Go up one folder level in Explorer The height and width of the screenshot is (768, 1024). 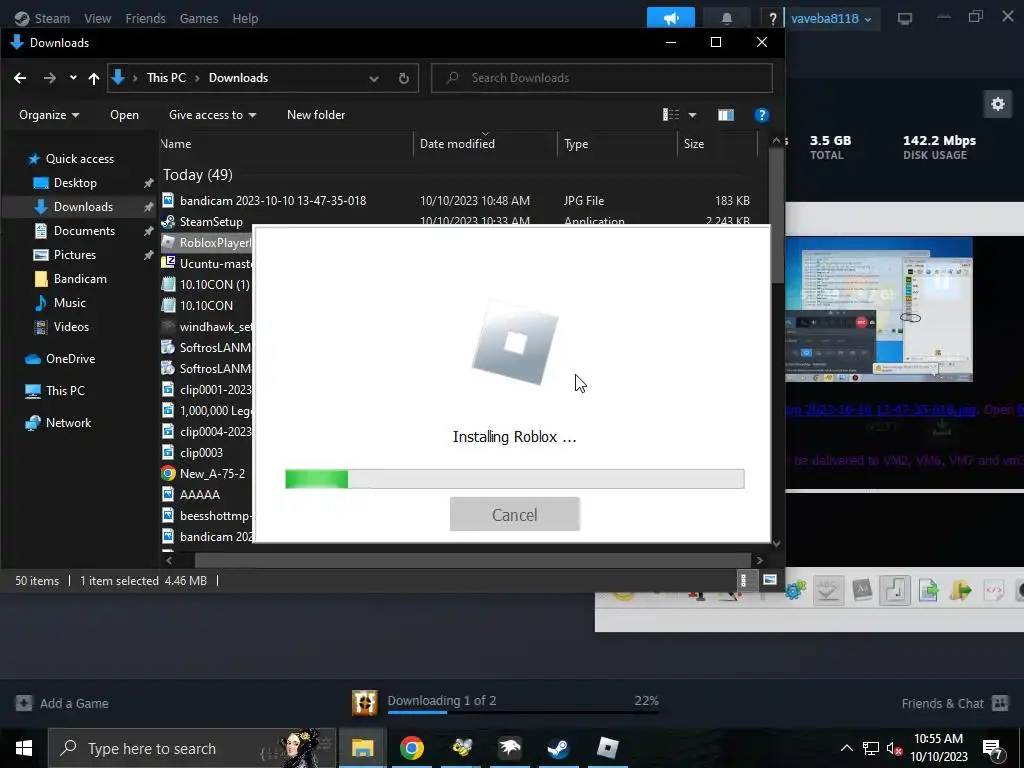pyautogui.click(x=93, y=78)
